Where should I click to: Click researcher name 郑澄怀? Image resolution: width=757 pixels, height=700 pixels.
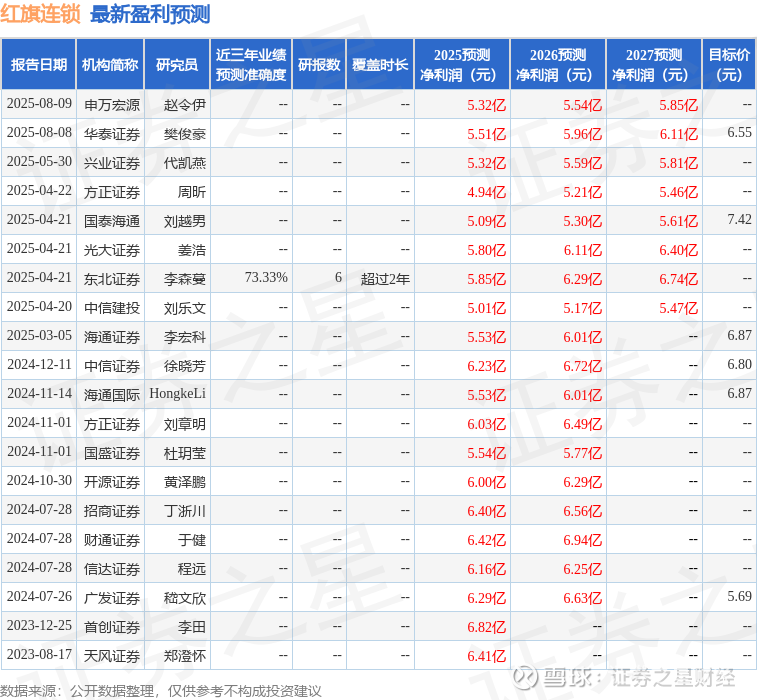point(184,656)
